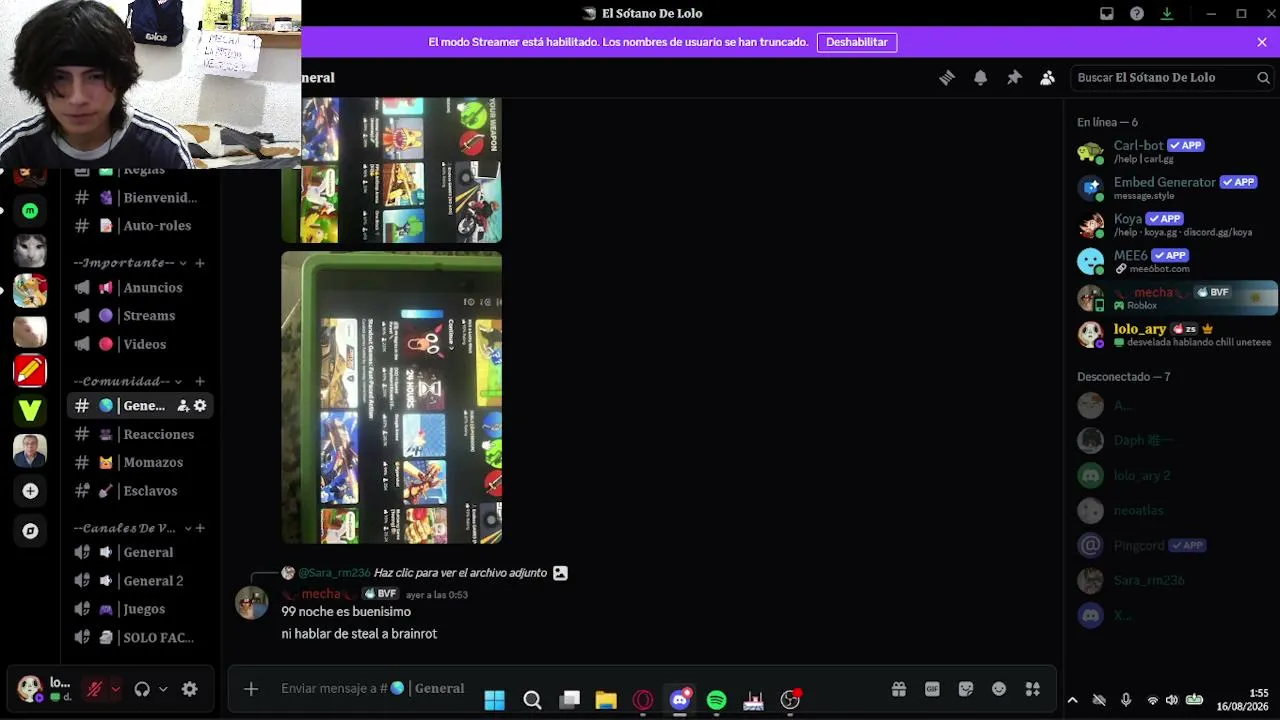This screenshot has height=720, width=1280.
Task: Open the Streams channel
Action: click(x=140, y=316)
